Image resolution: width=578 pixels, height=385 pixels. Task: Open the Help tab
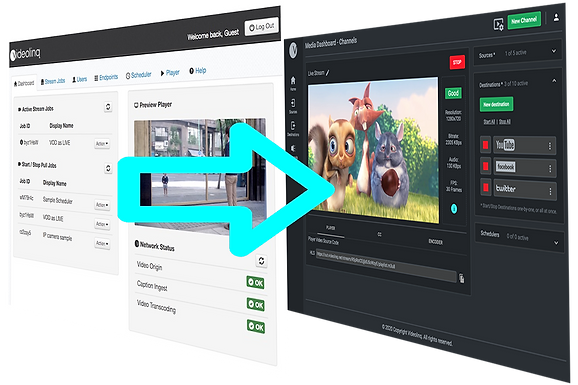coord(198,70)
